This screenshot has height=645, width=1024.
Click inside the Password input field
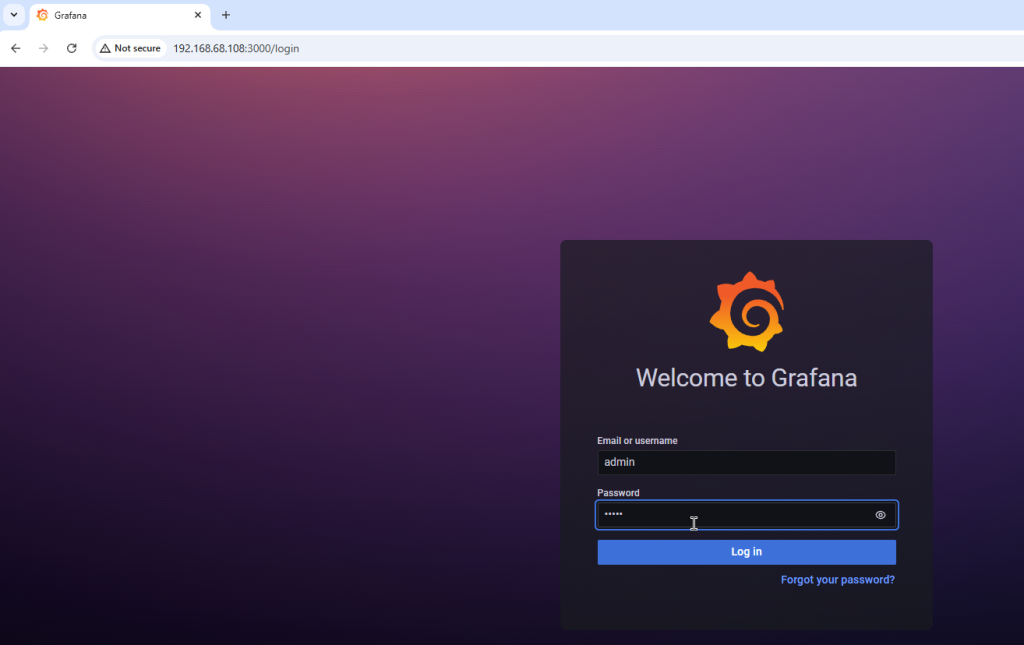pos(730,515)
